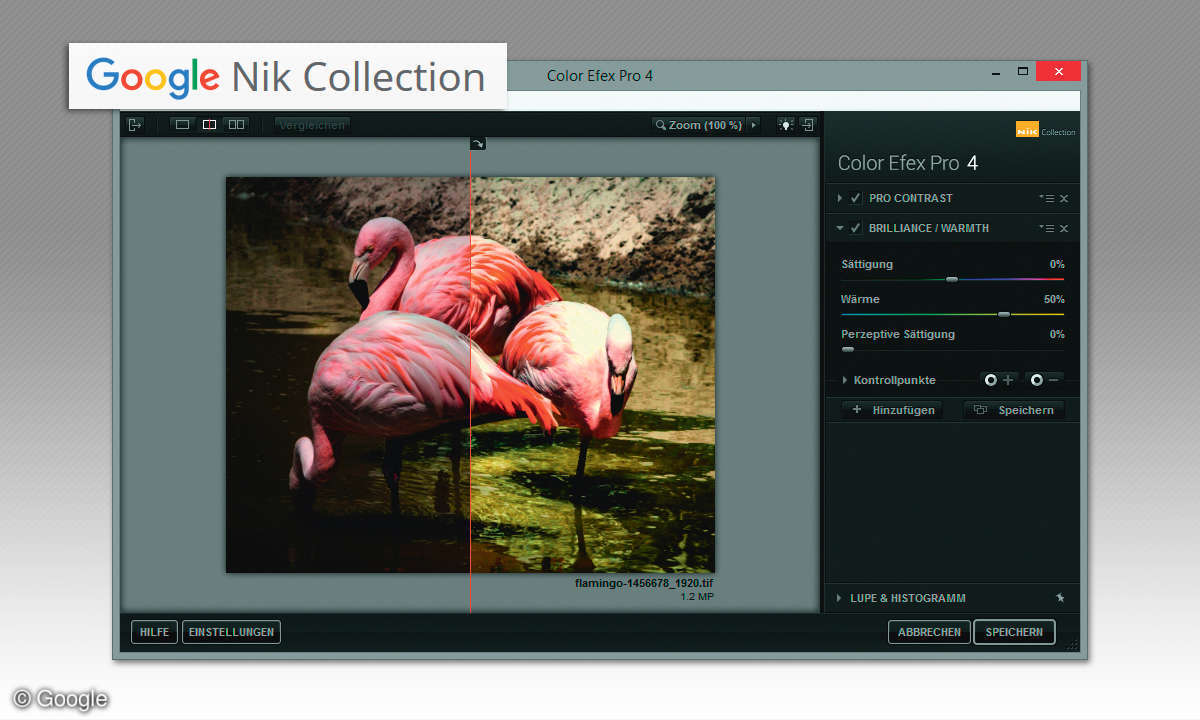Click the Nik Collection logo

coord(1045,129)
